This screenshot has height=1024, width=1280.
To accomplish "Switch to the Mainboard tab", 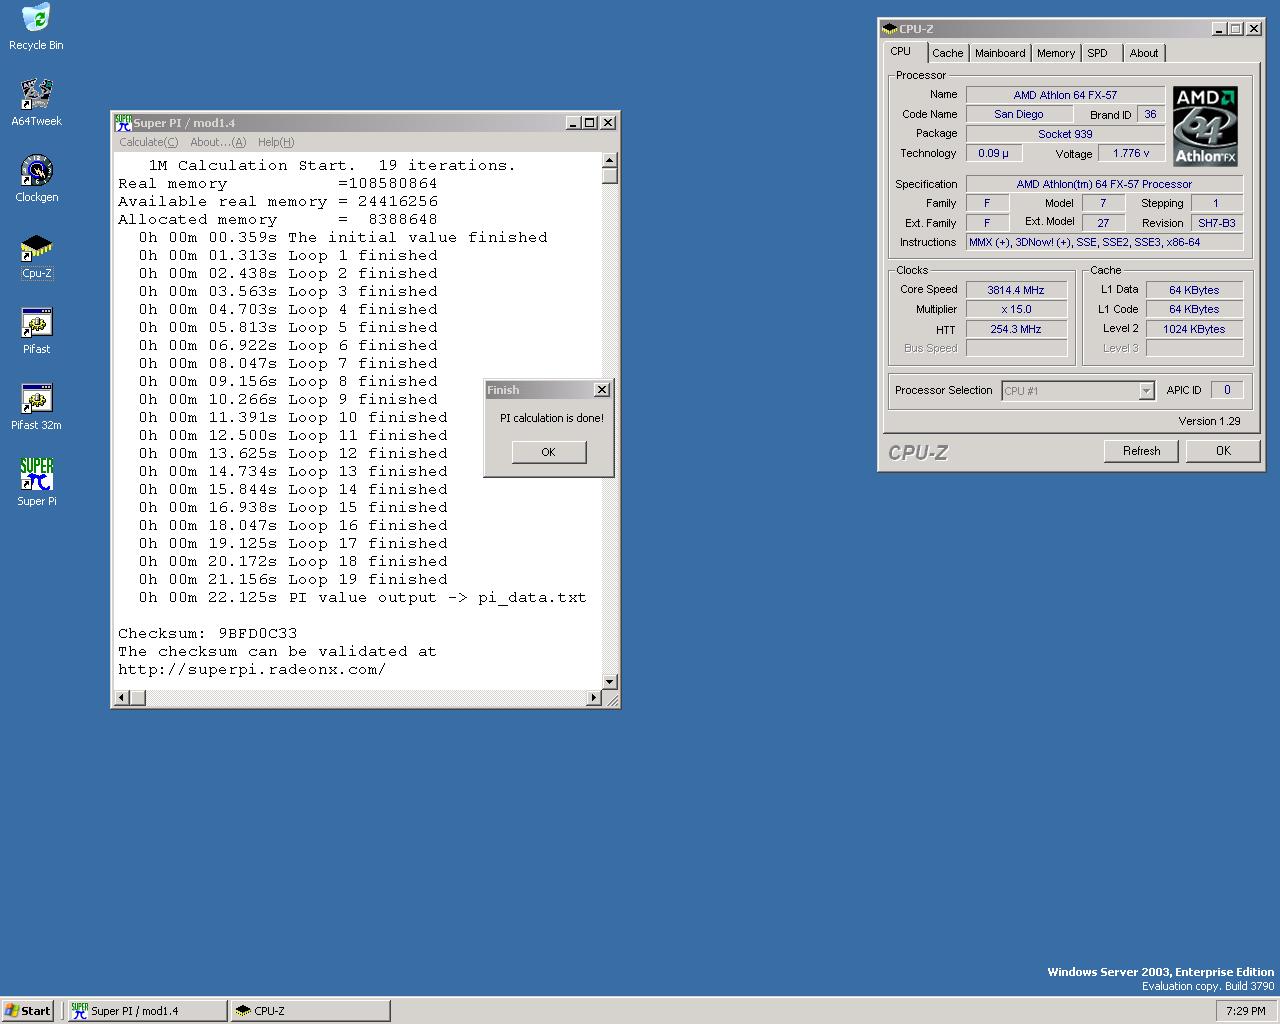I will tap(1000, 53).
